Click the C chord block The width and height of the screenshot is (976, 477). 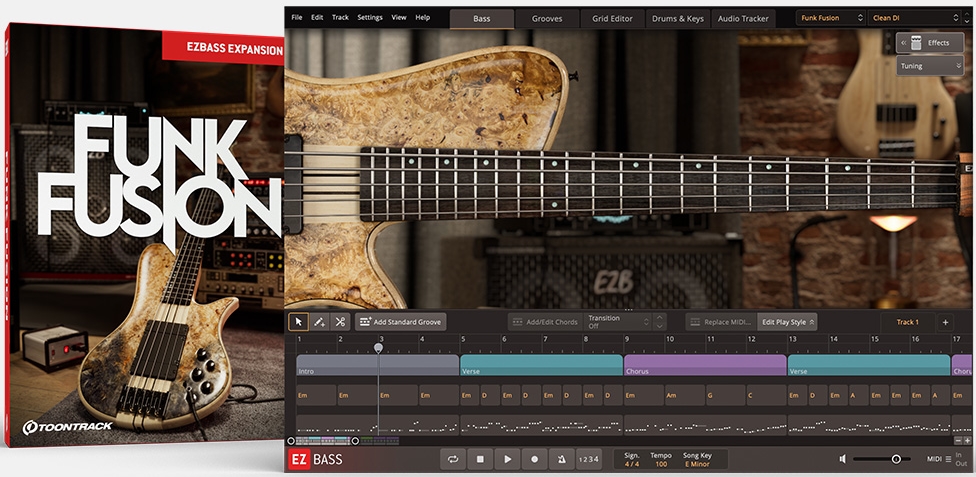pos(766,395)
